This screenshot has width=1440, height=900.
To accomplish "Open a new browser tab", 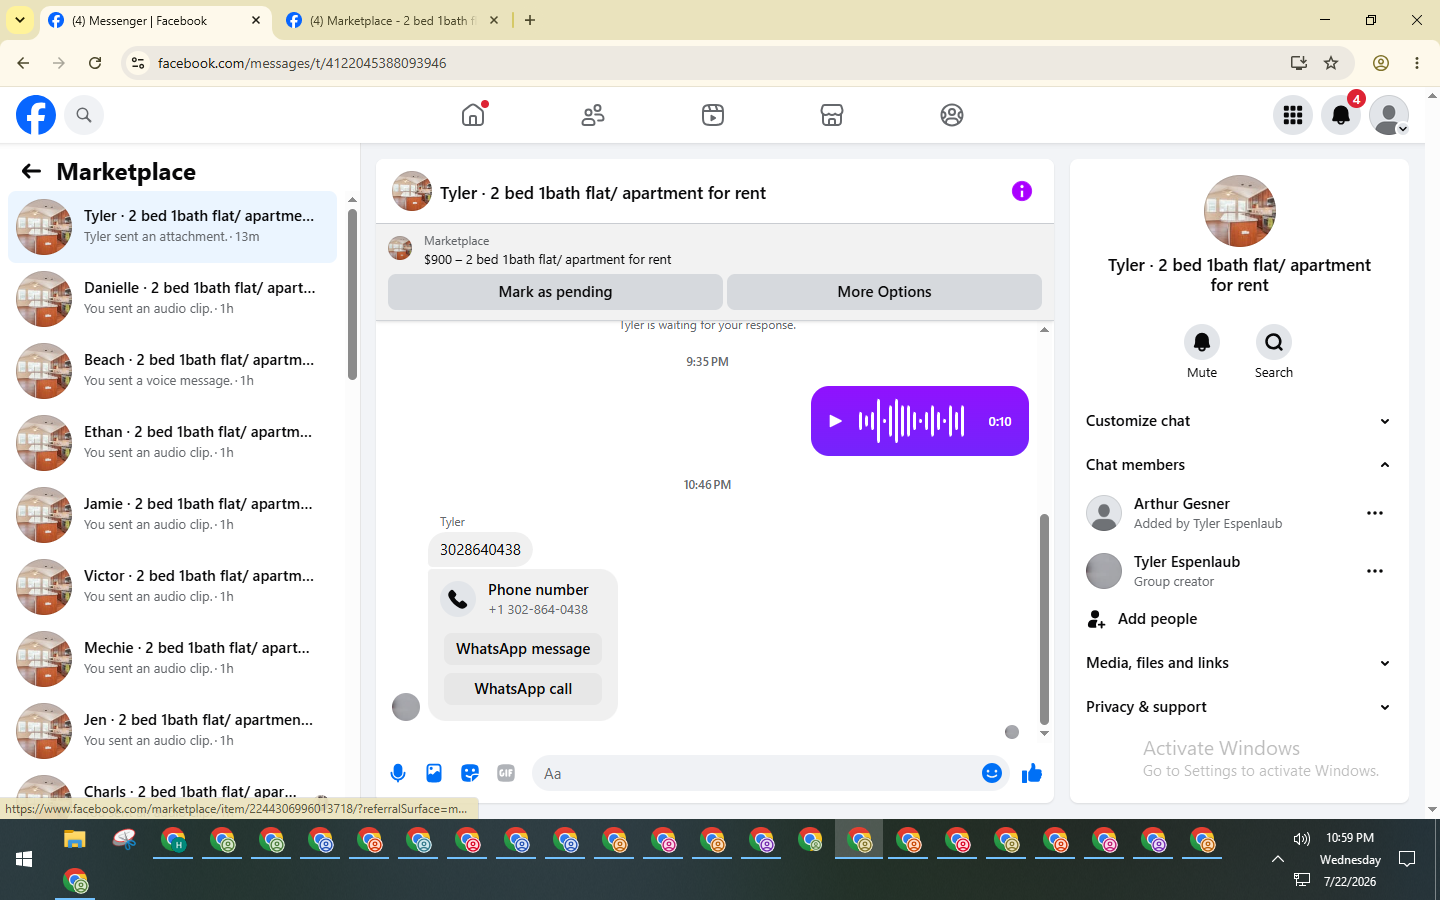I will (x=530, y=20).
